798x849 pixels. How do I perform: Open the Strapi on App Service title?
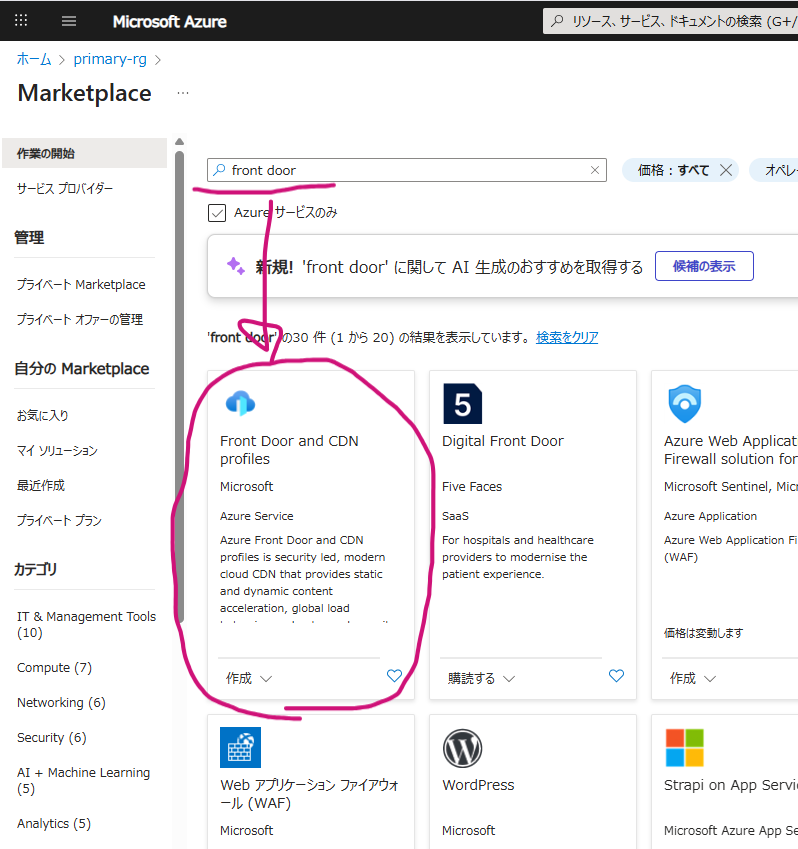(x=731, y=785)
